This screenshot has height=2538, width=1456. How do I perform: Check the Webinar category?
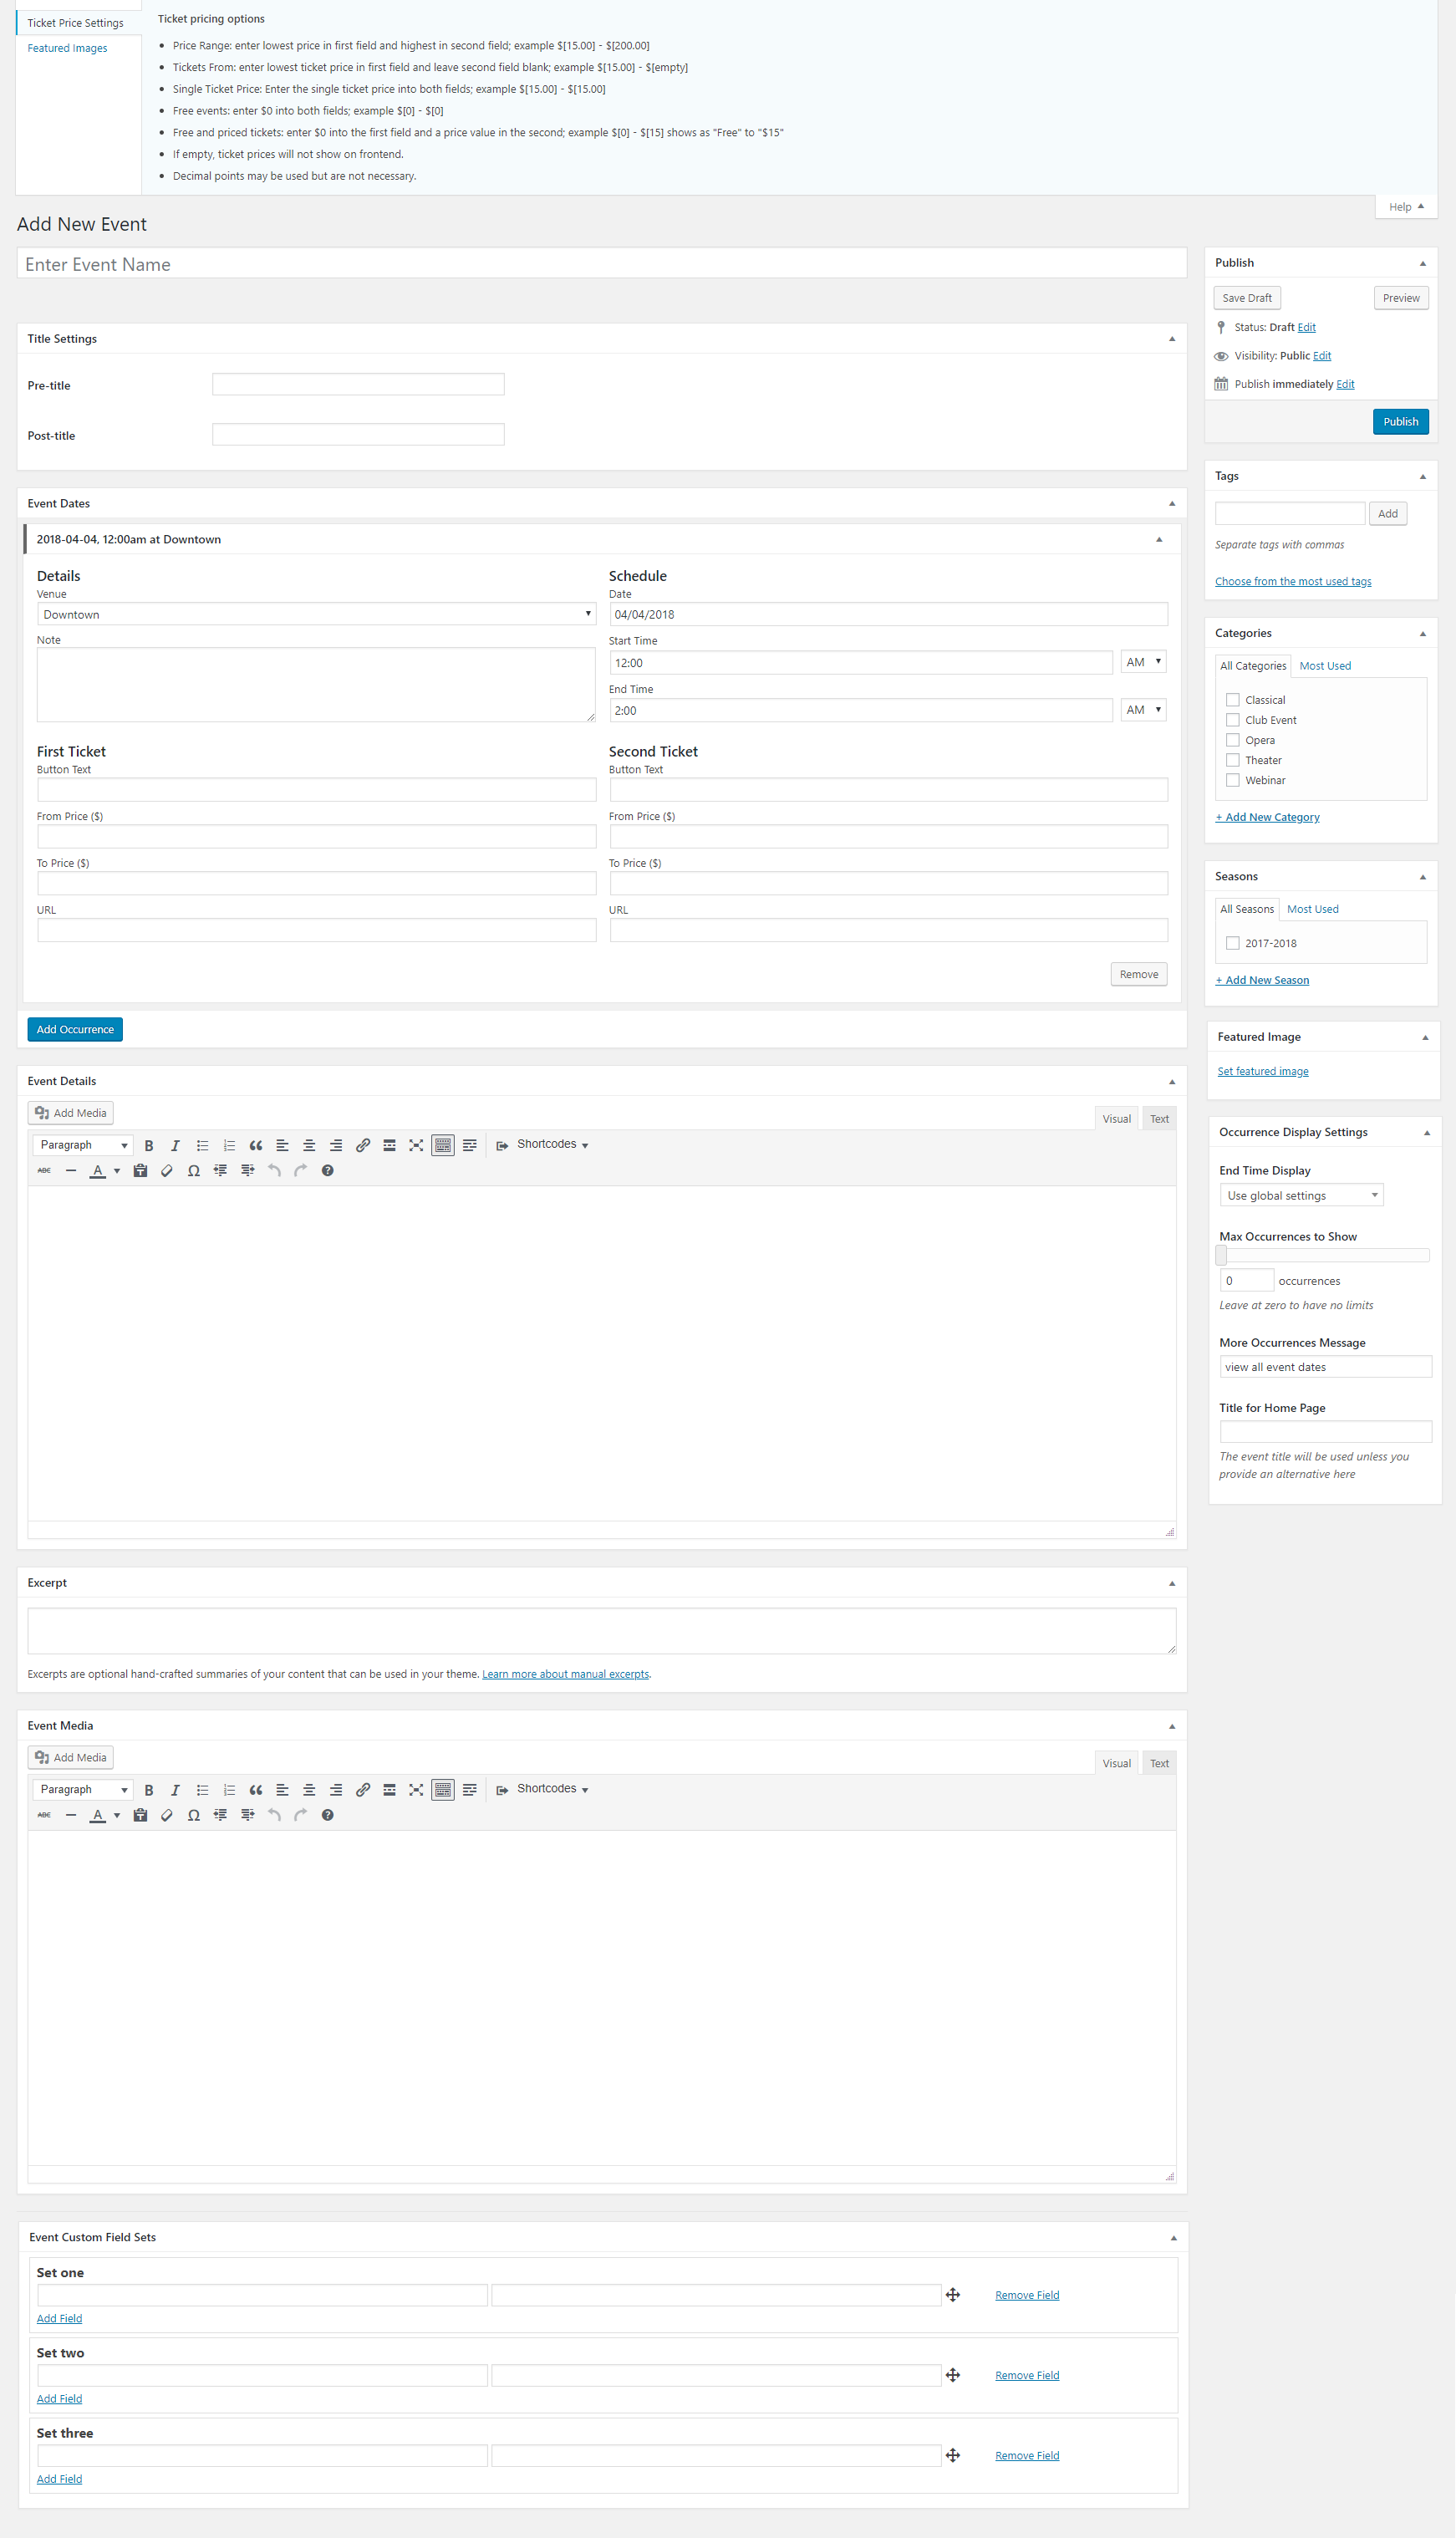(x=1233, y=779)
